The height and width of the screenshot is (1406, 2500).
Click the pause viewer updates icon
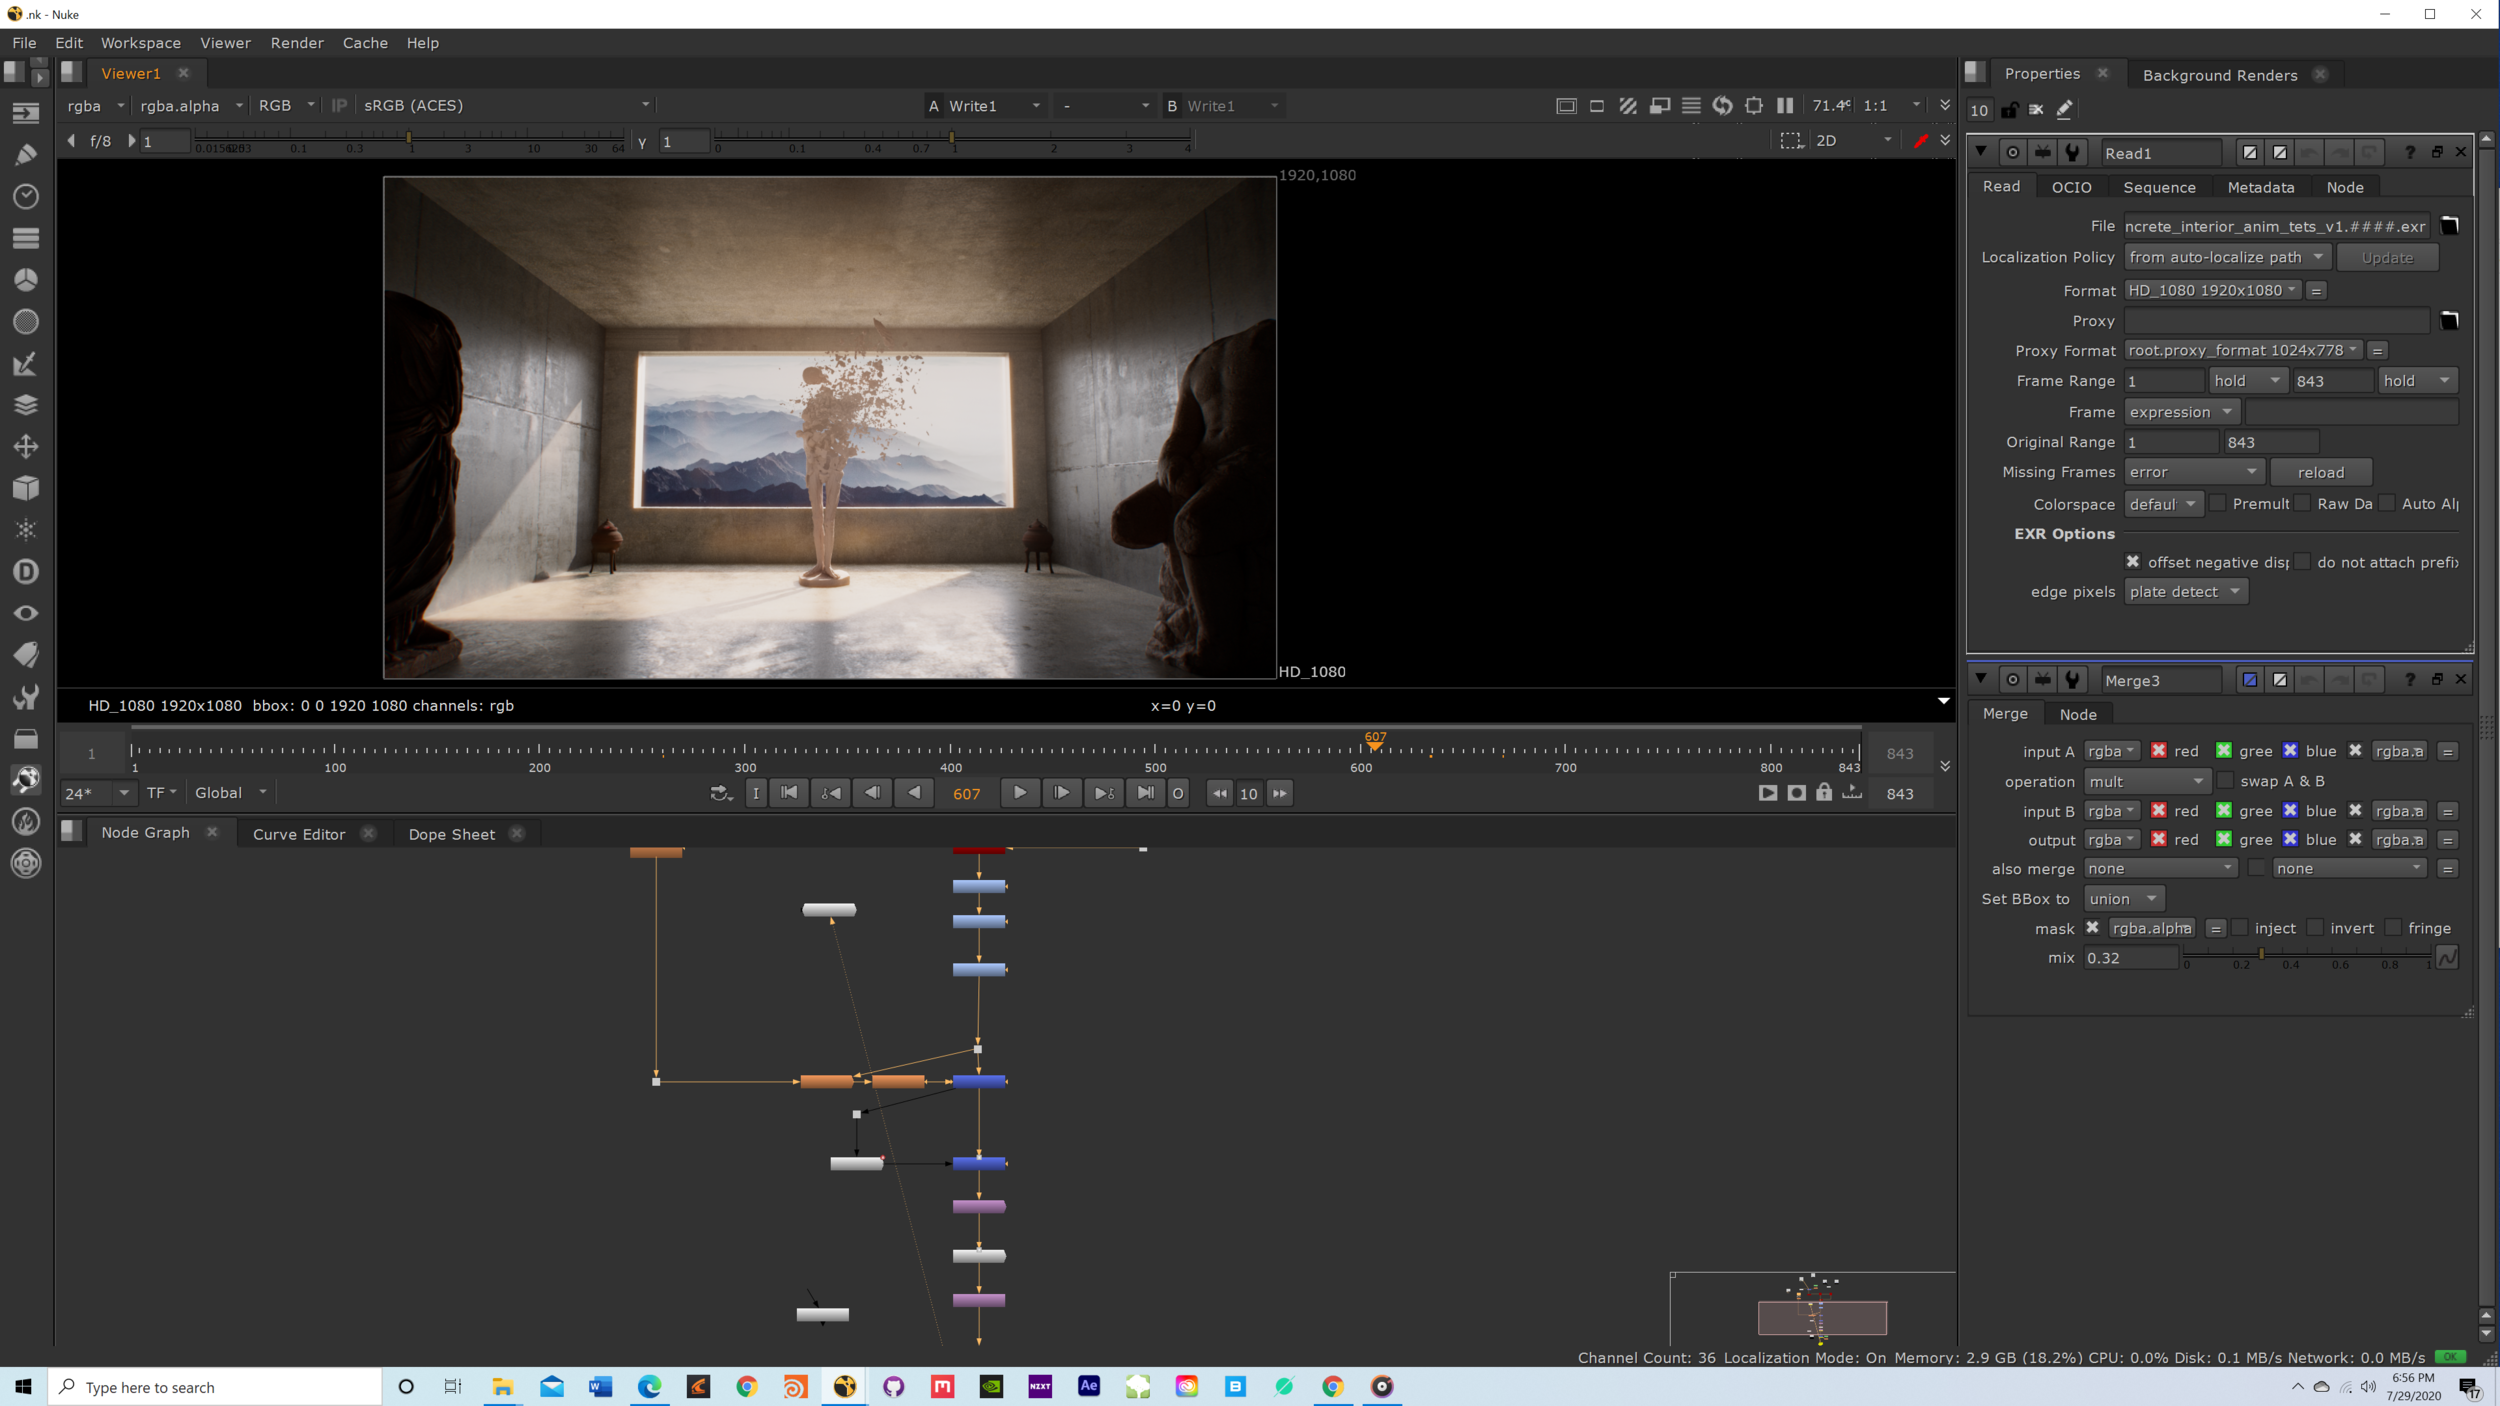(1785, 105)
